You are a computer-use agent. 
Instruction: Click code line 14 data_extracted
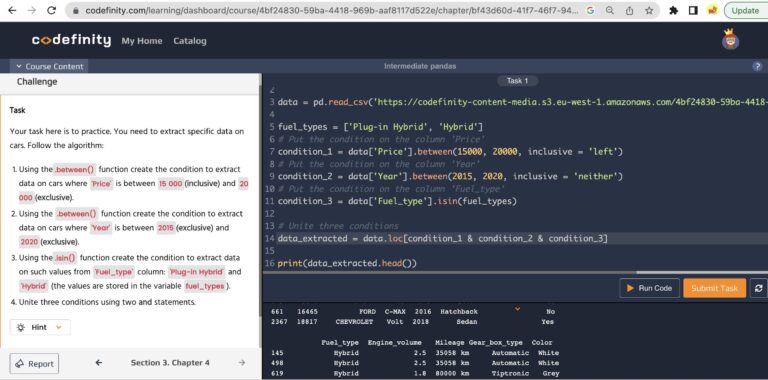tap(442, 238)
